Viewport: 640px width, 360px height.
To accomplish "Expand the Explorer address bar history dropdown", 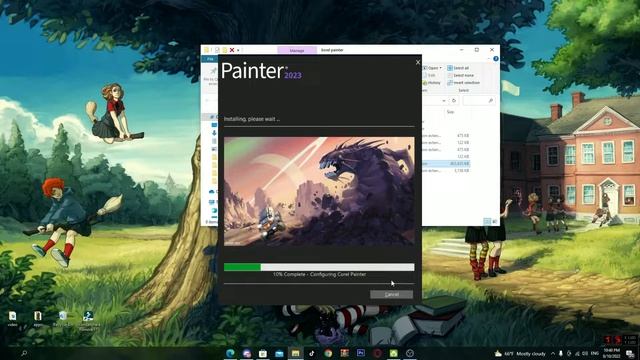I will point(444,100).
